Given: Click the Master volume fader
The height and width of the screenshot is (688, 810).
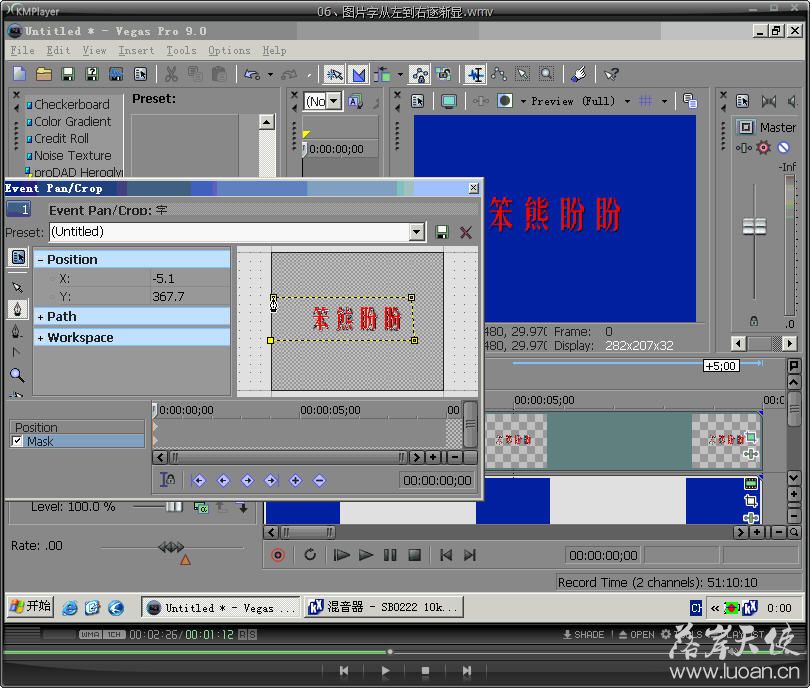Looking at the screenshot, I should (754, 226).
